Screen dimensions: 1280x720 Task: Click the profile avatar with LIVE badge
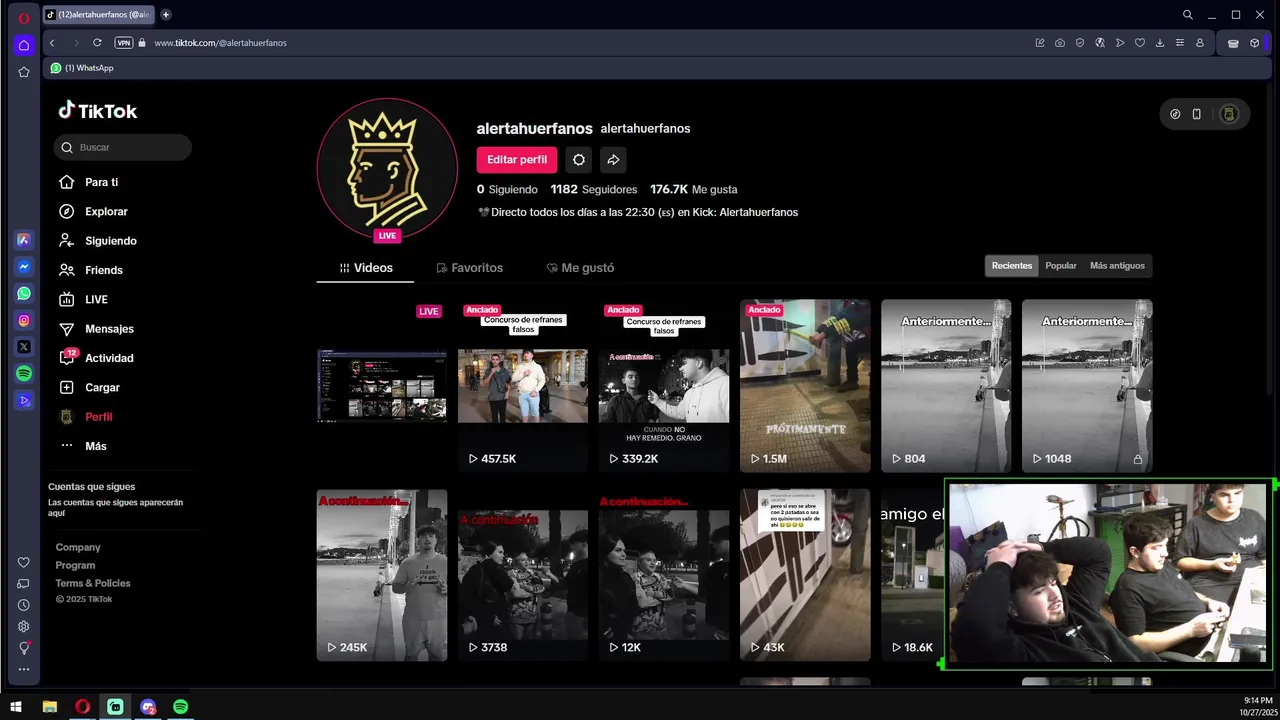[387, 169]
